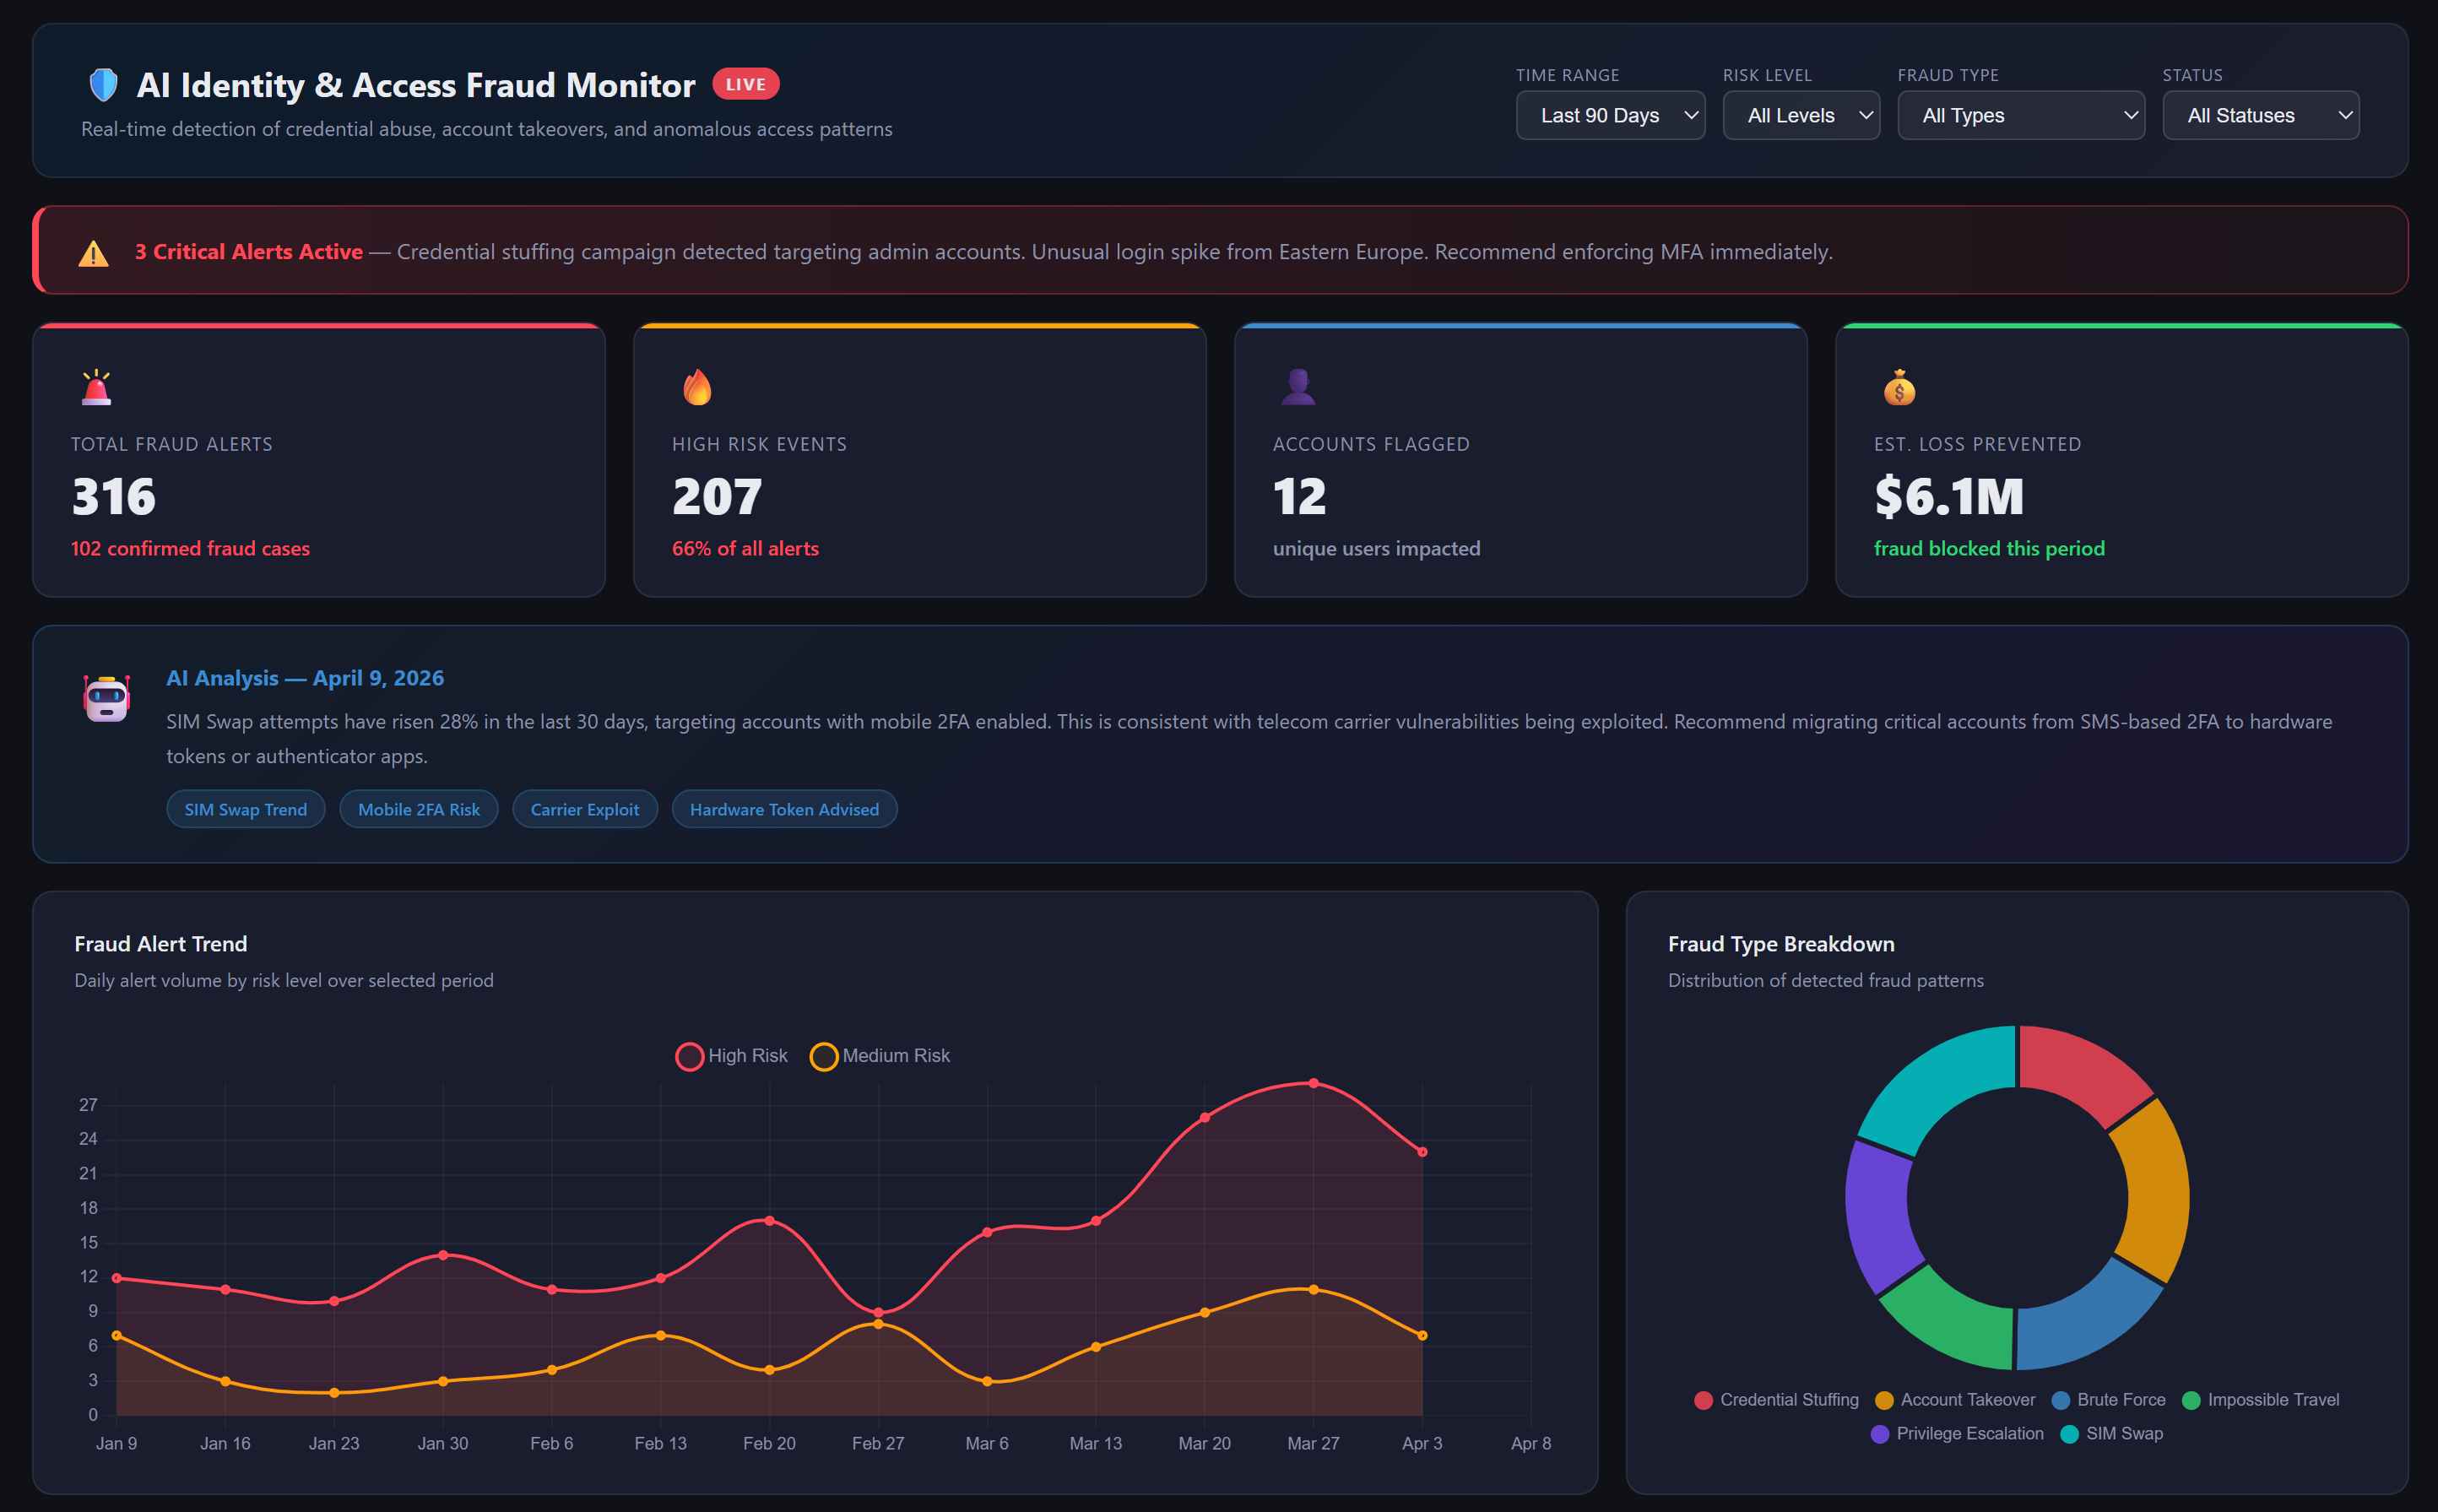Select the Carrier Exploit tag
The height and width of the screenshot is (1512, 2438).
pos(584,809)
